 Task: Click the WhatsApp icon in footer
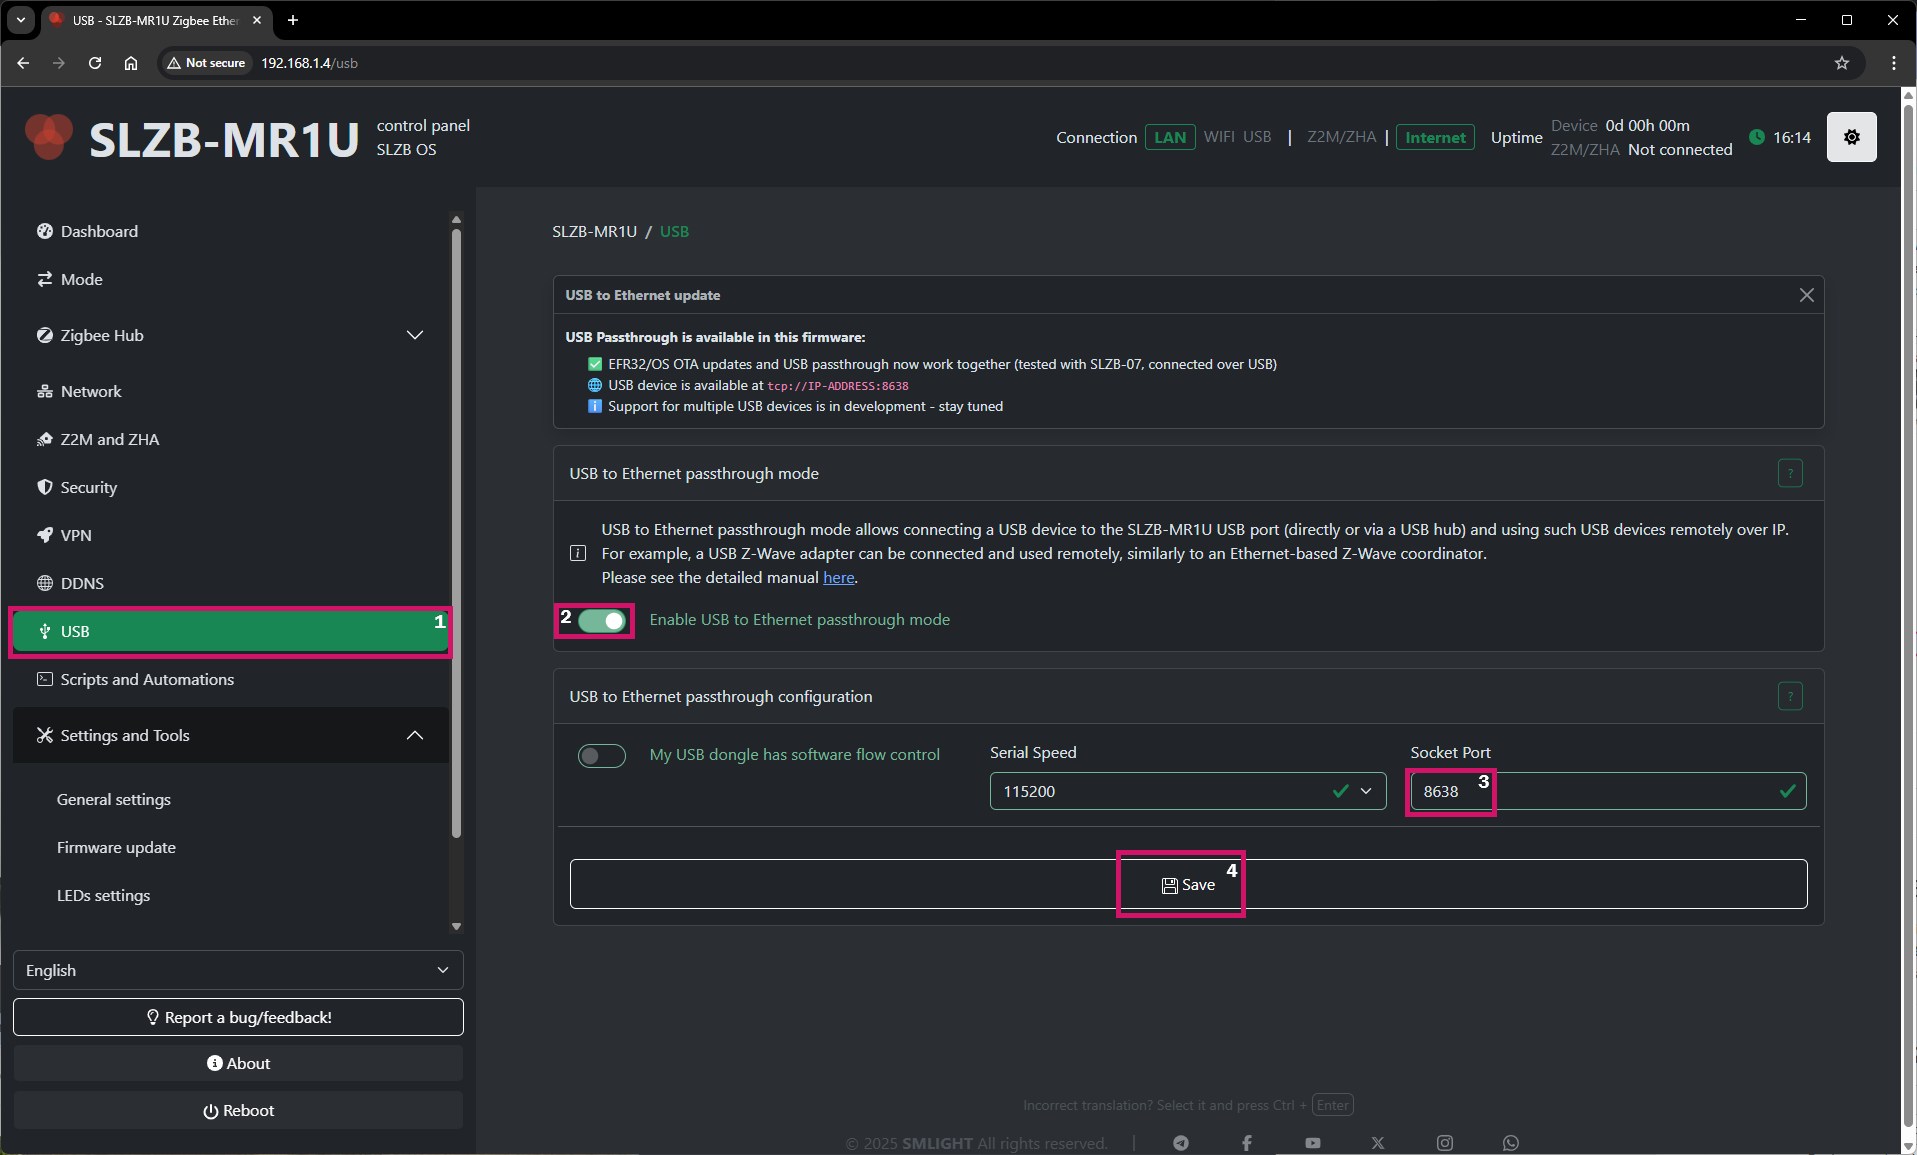(x=1510, y=1143)
